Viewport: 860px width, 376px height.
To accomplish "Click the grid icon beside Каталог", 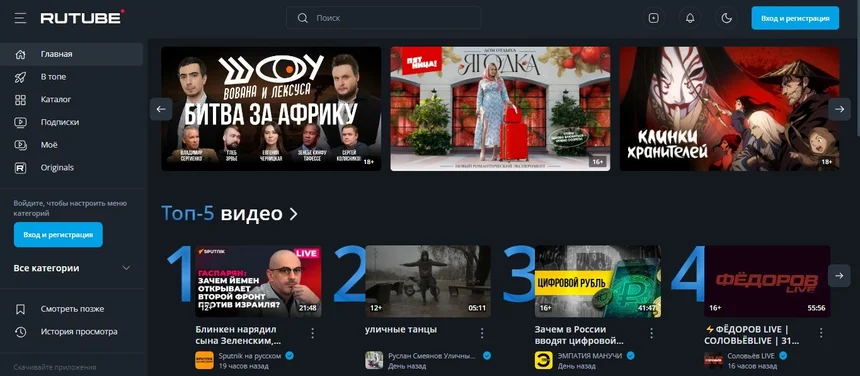I will (x=20, y=100).
